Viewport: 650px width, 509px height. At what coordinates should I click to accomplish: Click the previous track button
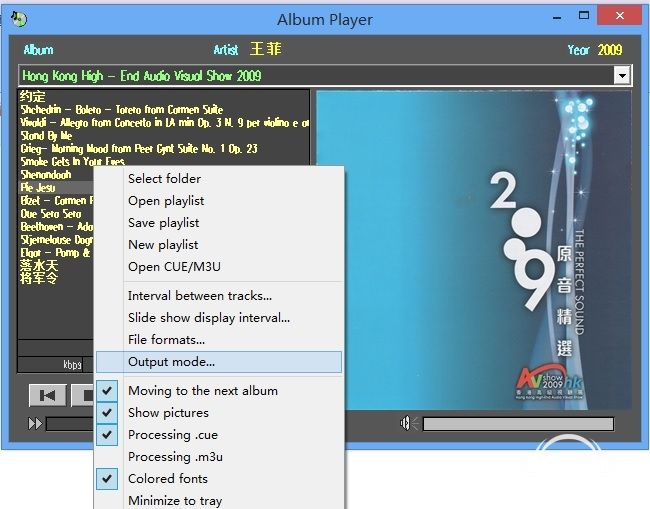point(47,395)
